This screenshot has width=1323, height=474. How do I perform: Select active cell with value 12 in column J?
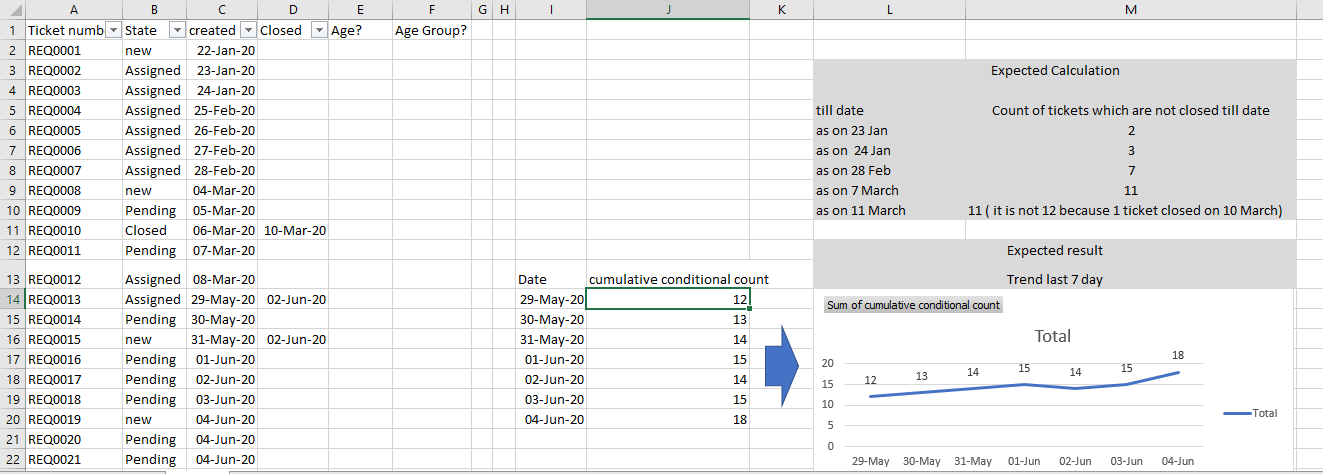click(x=668, y=299)
